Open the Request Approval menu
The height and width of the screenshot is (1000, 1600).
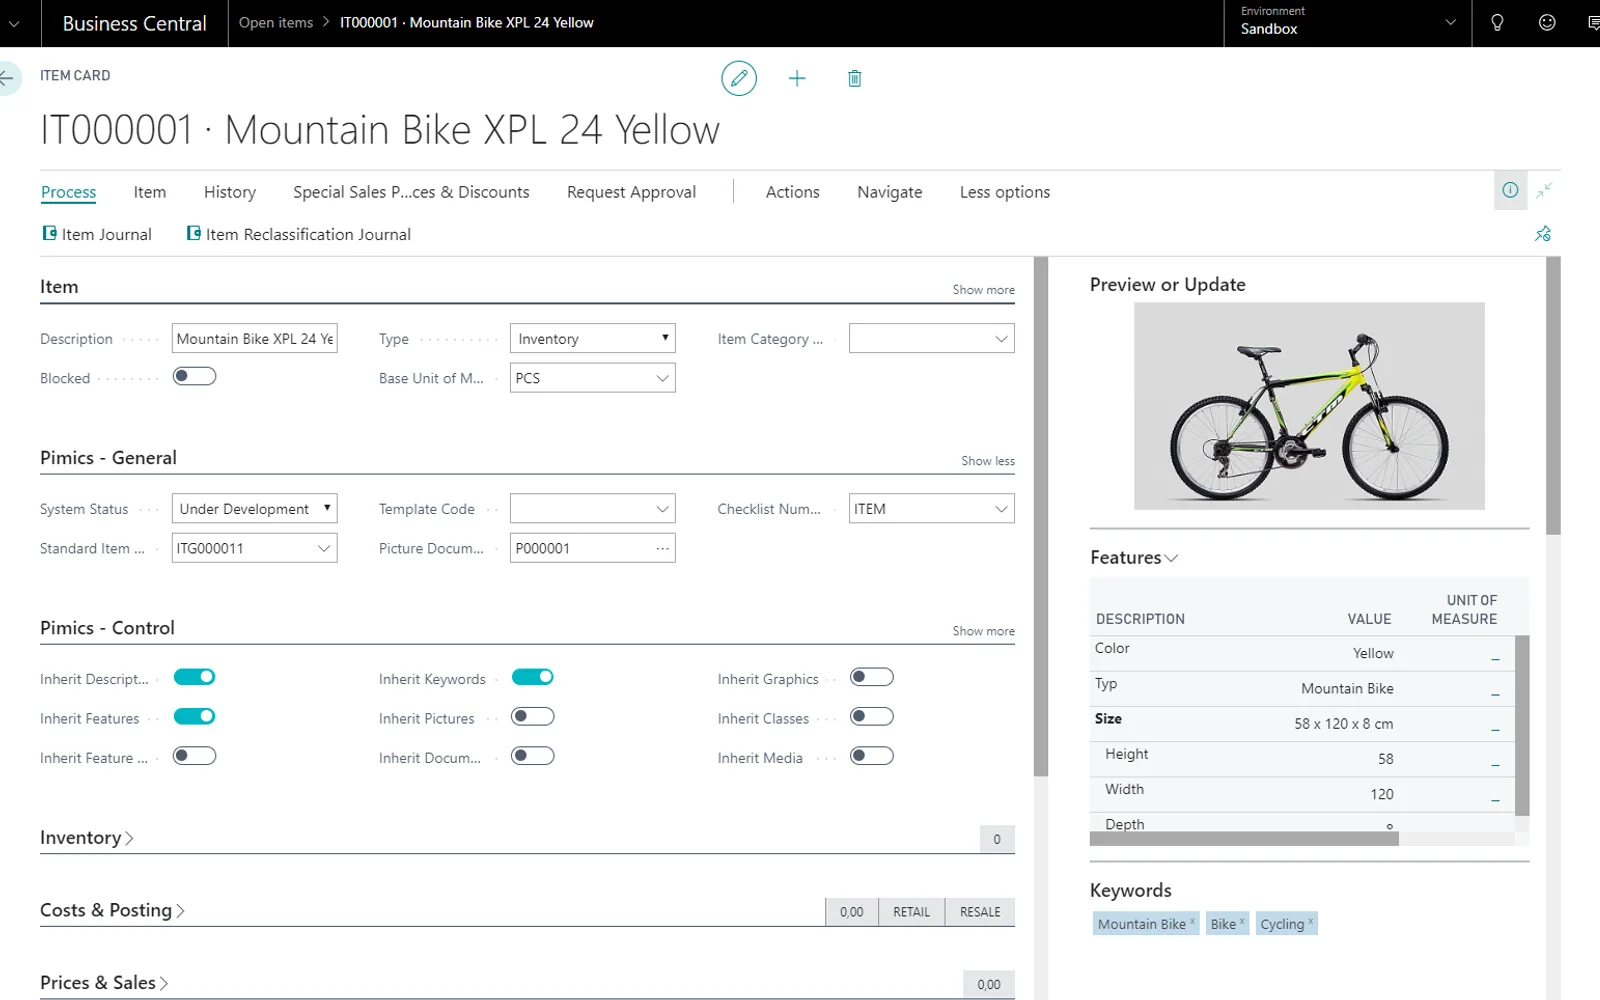[x=631, y=192]
